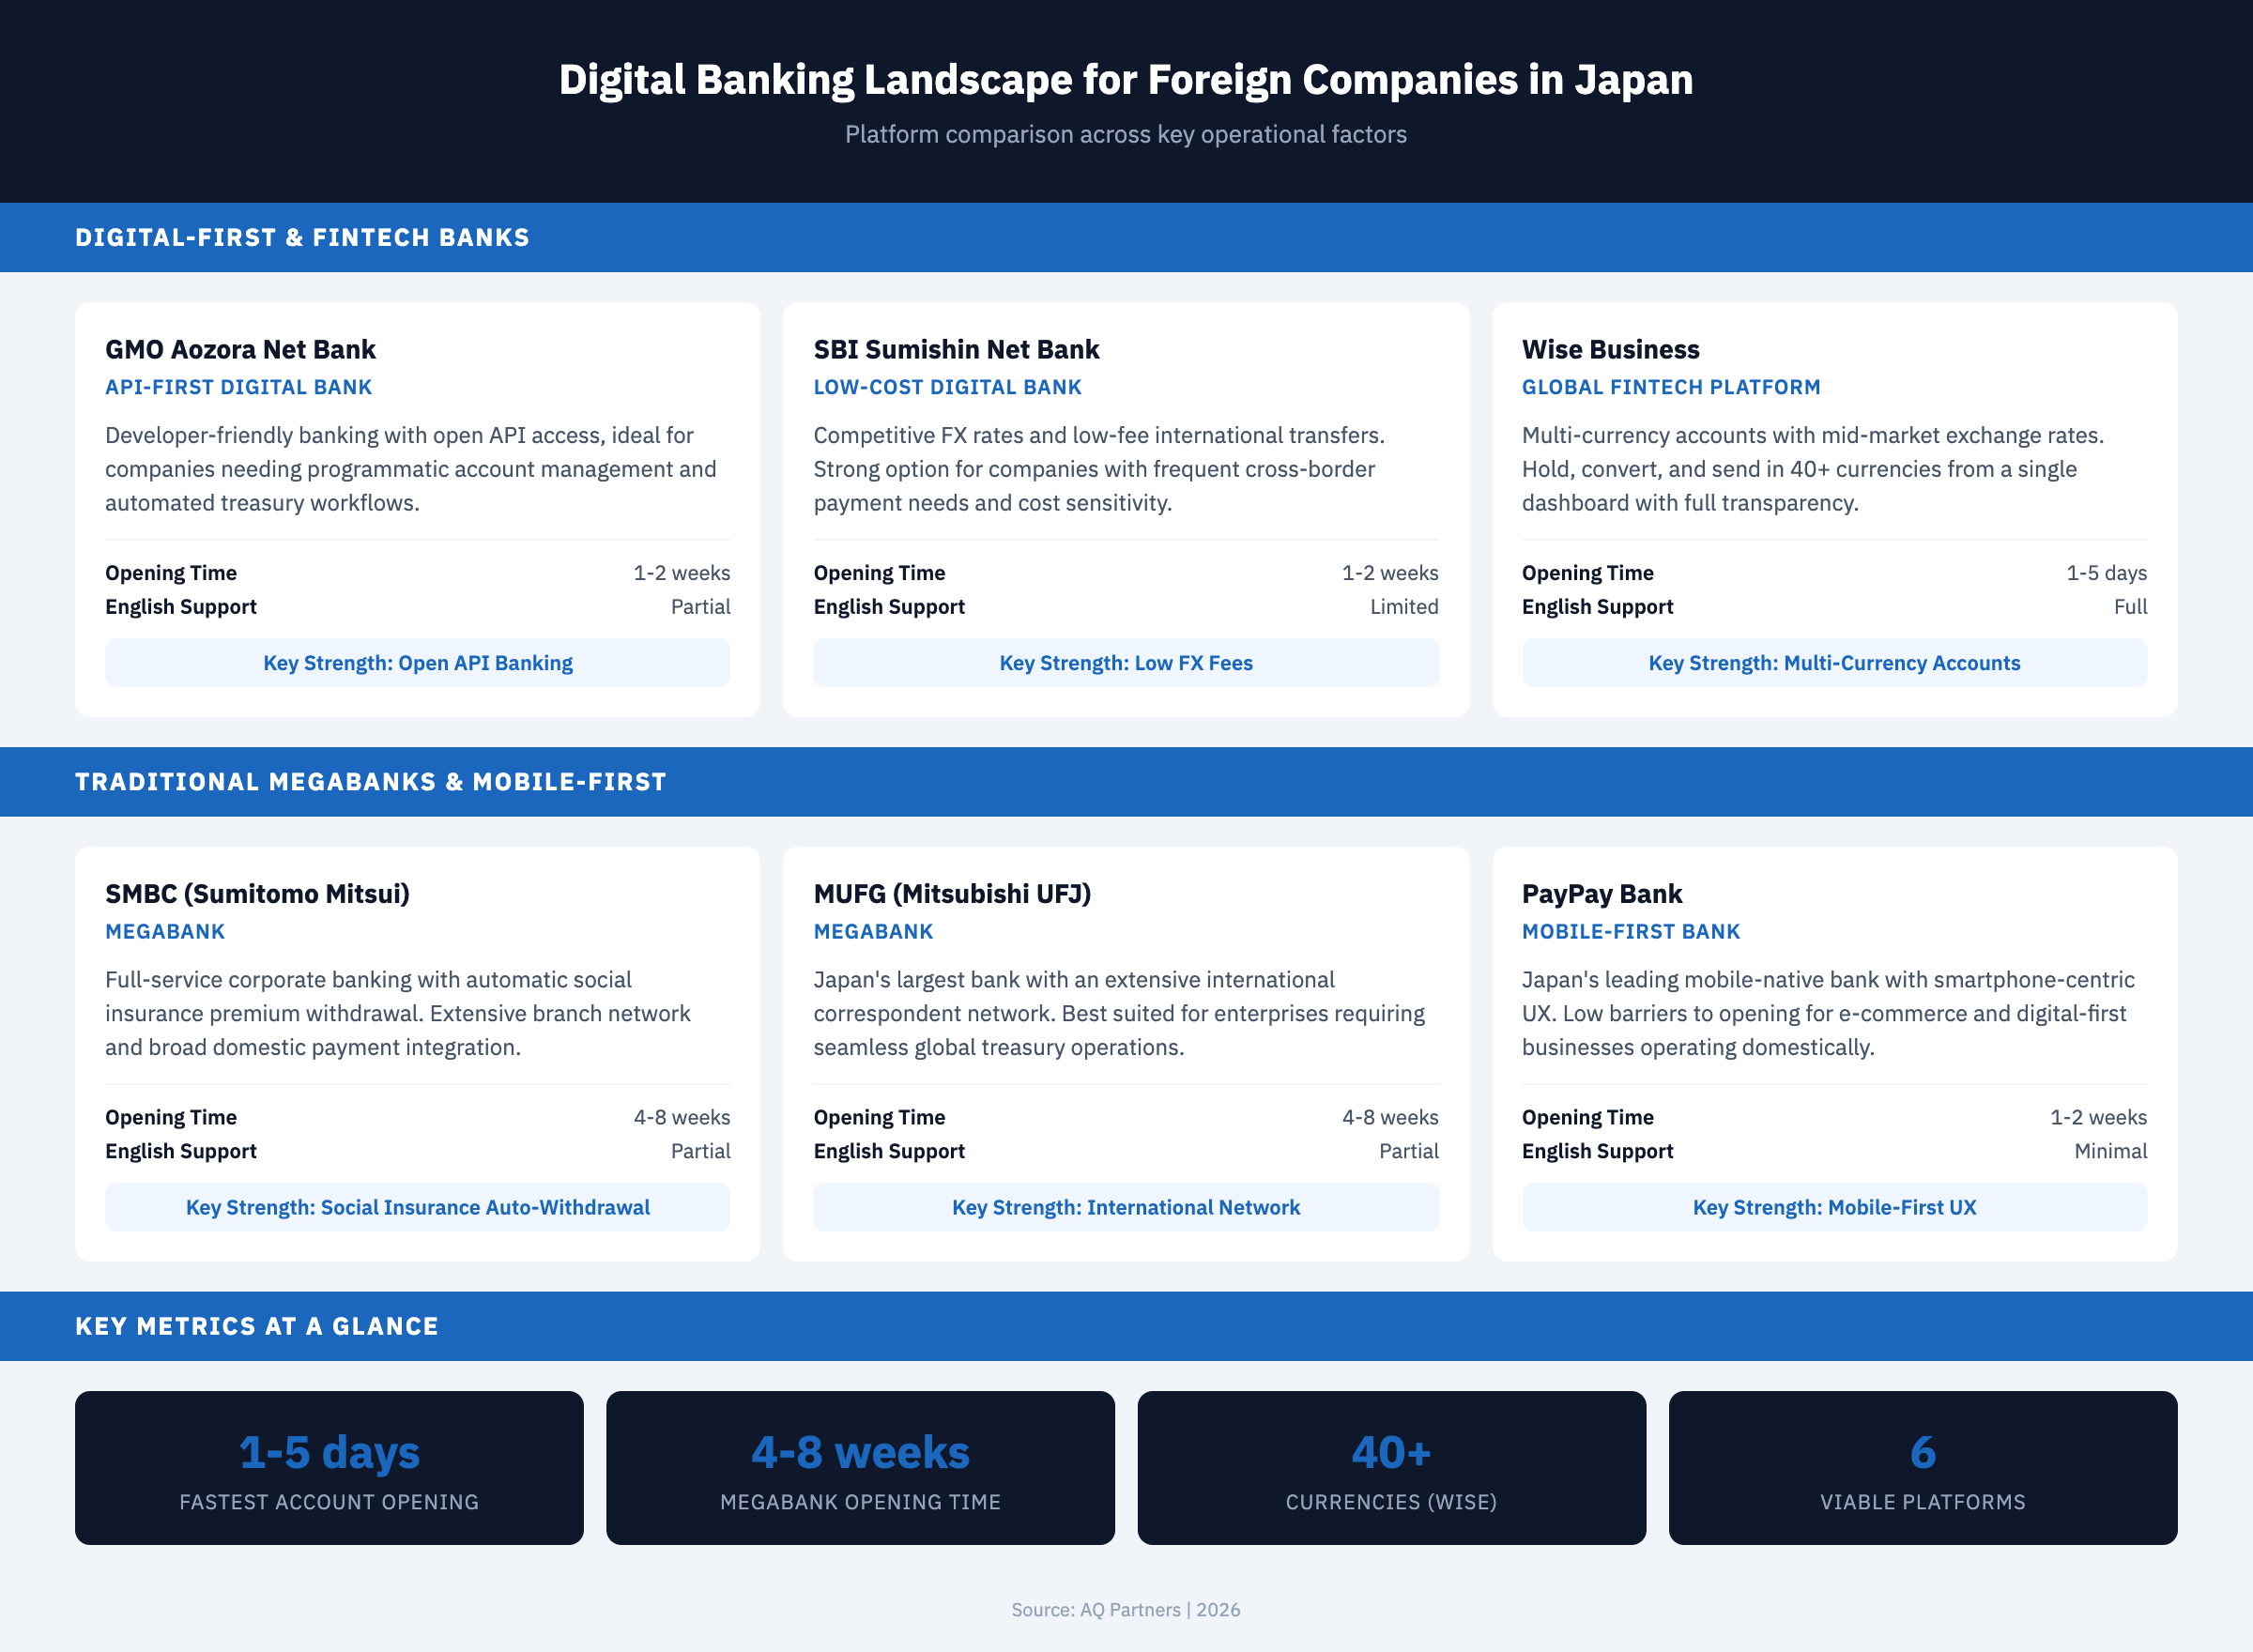Click Key Strength: International Network badge

click(x=1126, y=1207)
